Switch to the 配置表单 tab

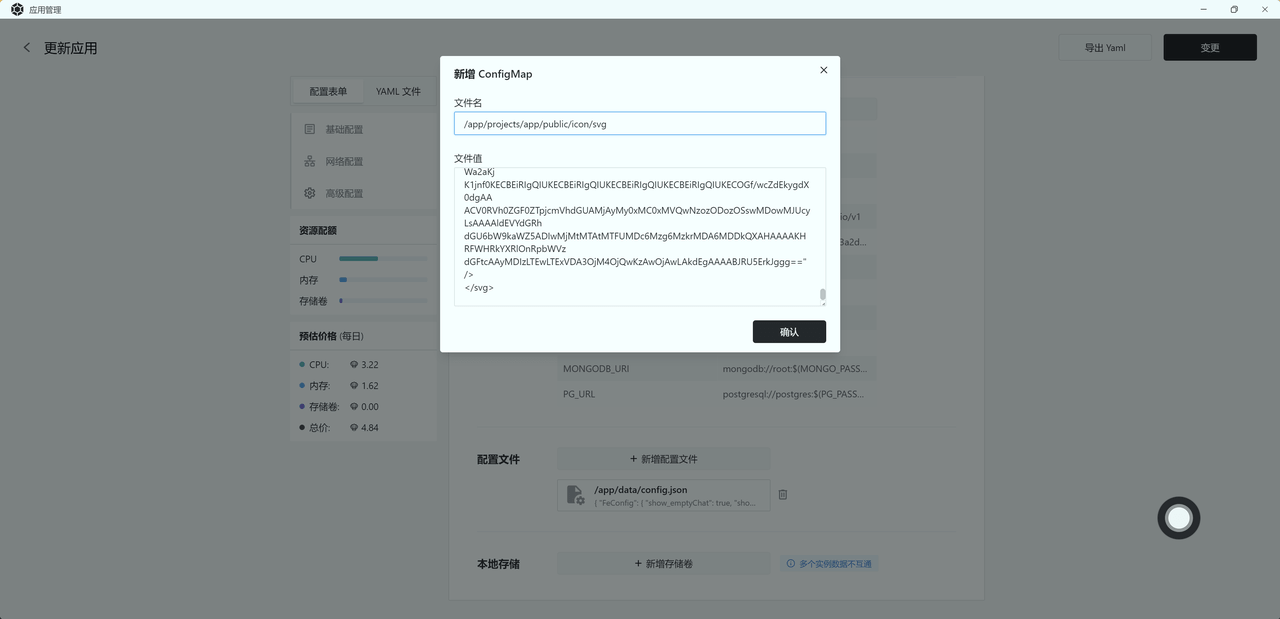click(328, 90)
